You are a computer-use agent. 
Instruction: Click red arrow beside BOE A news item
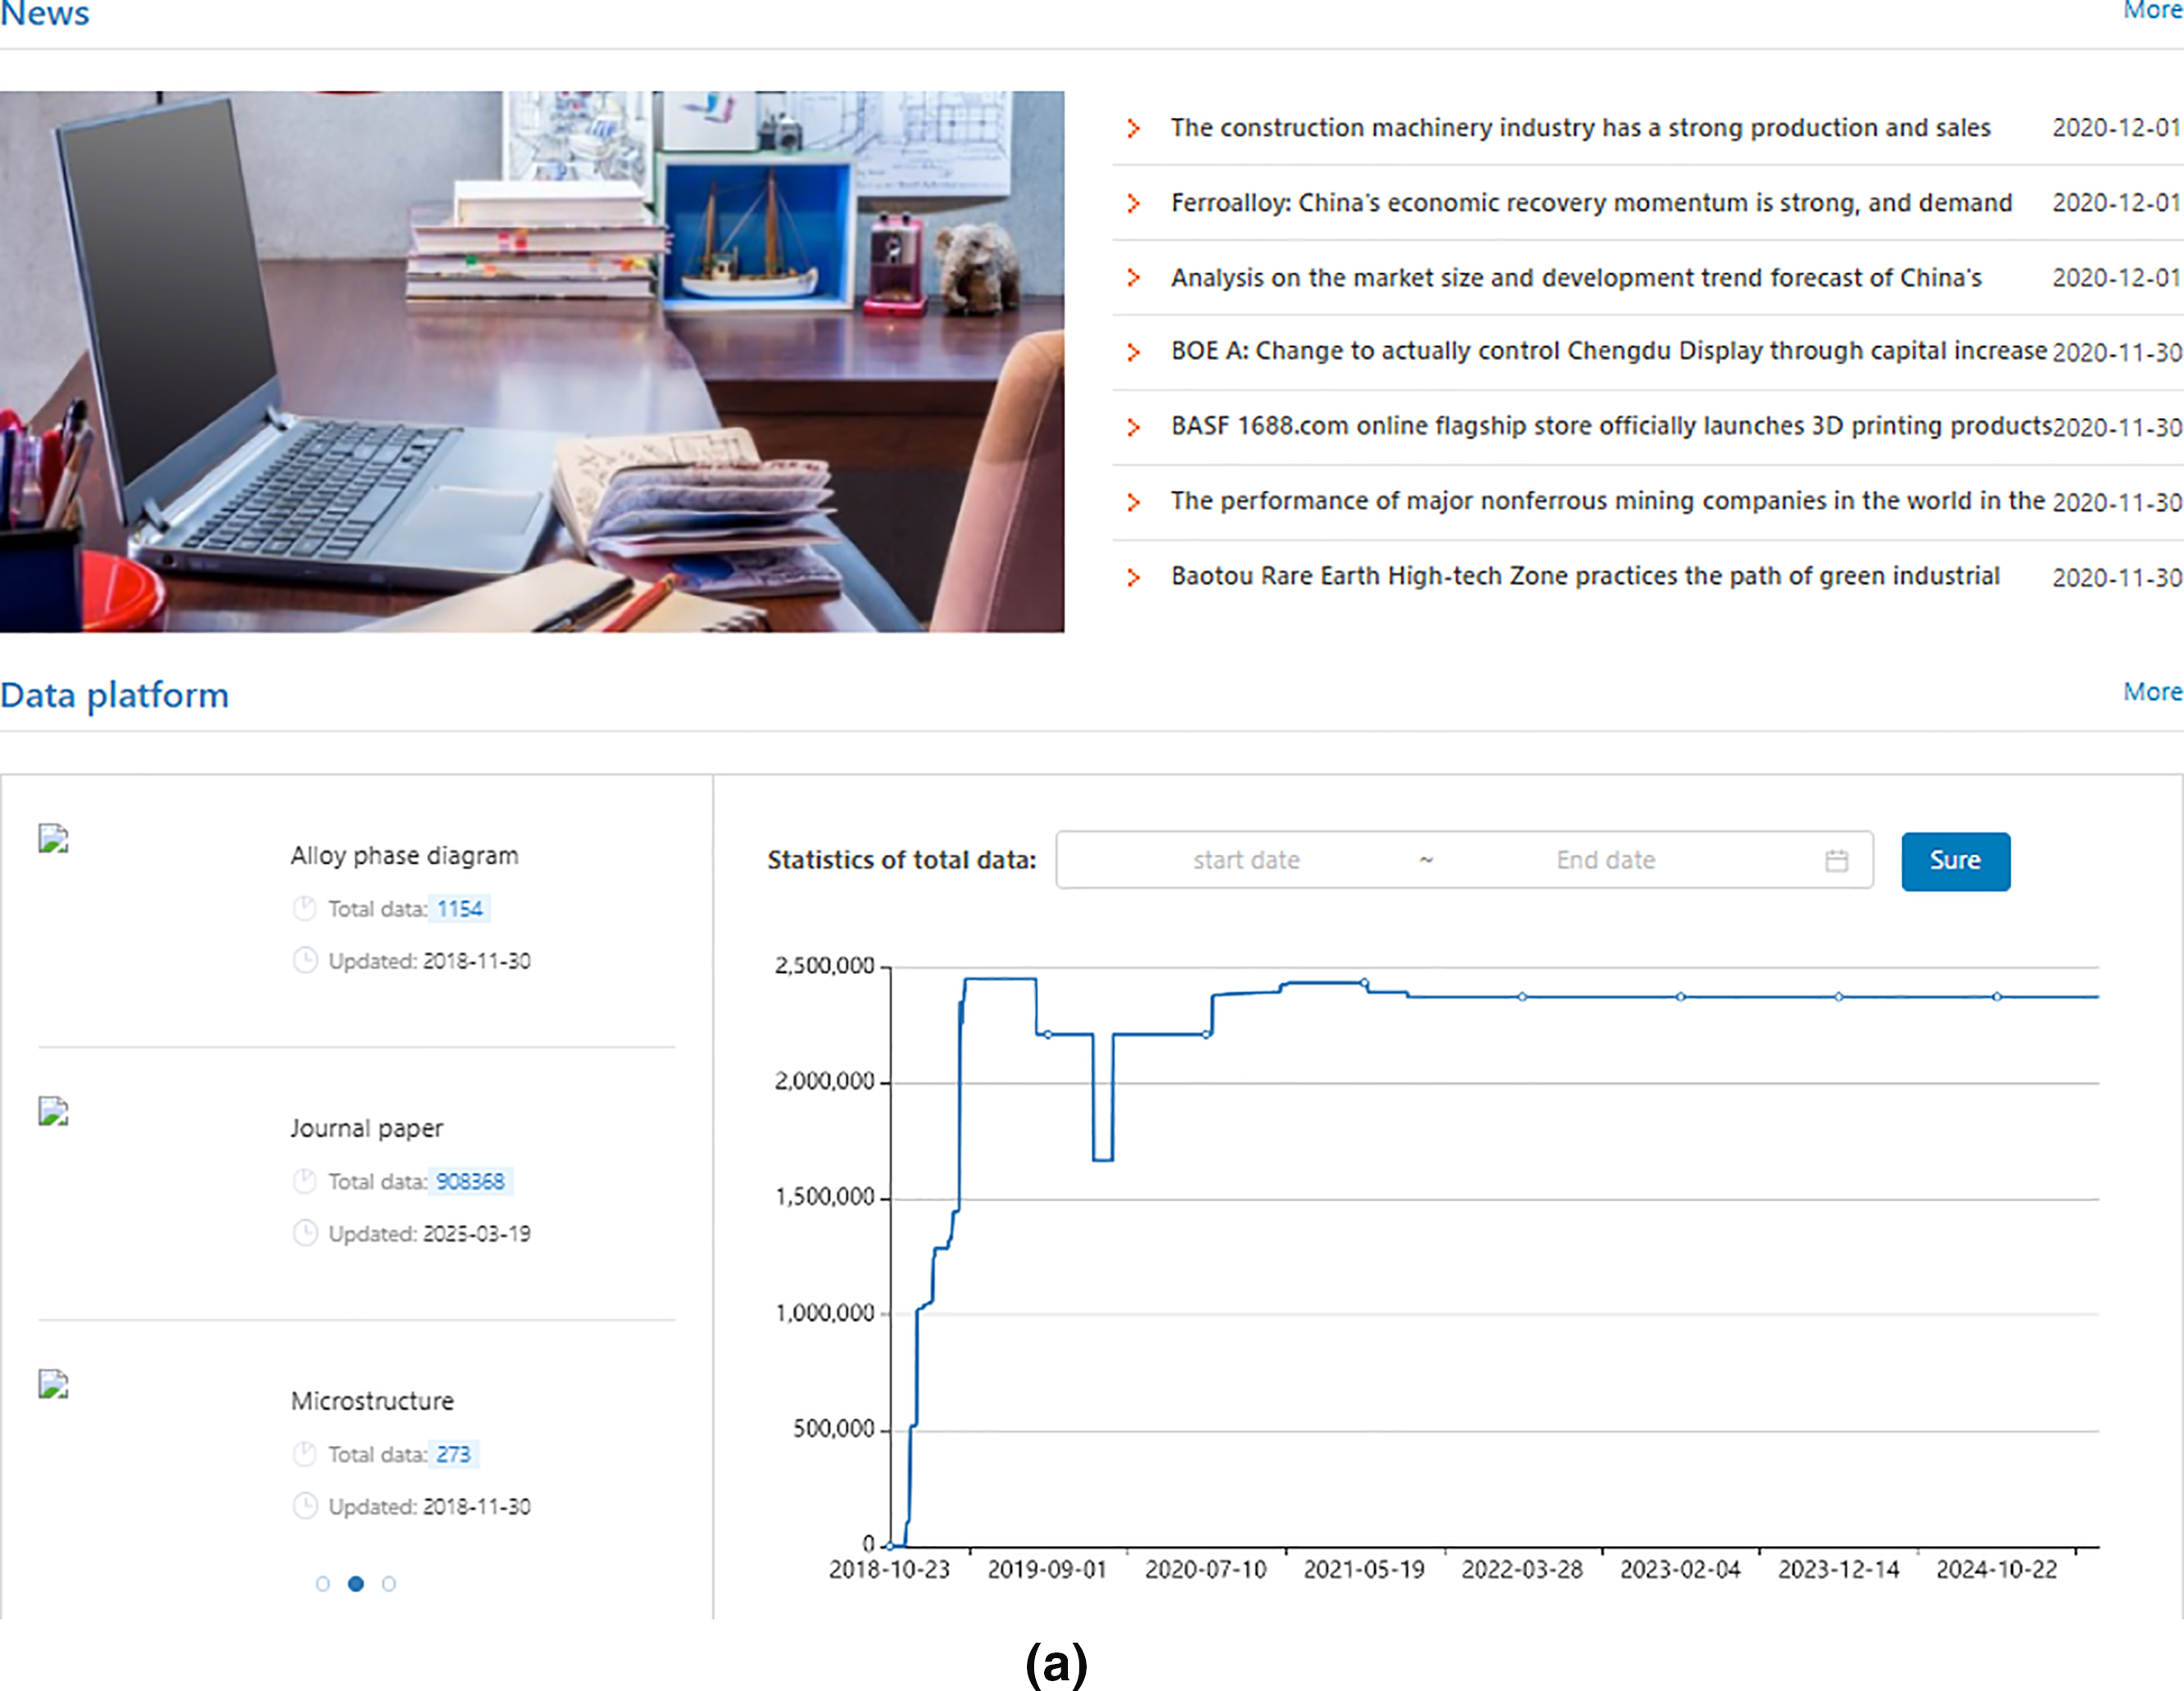pos(1133,352)
